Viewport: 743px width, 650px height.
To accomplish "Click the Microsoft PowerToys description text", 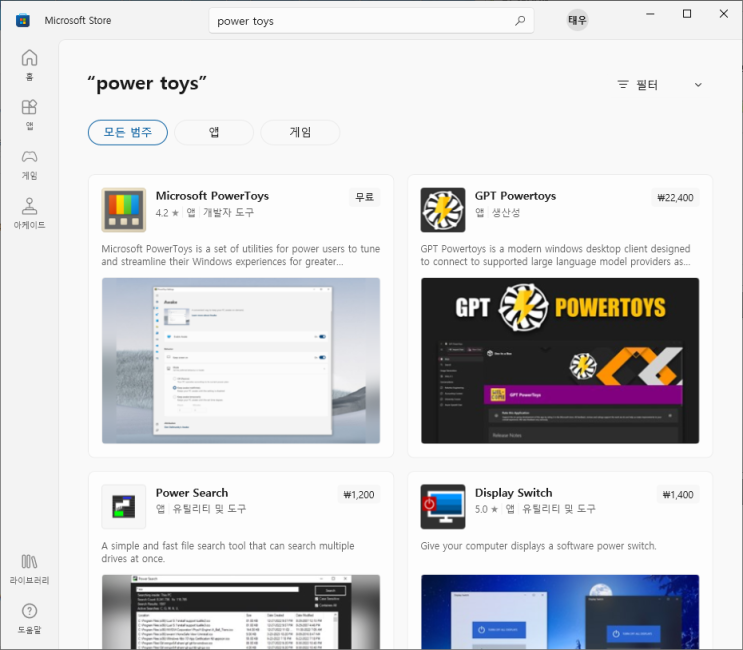I will click(241, 255).
